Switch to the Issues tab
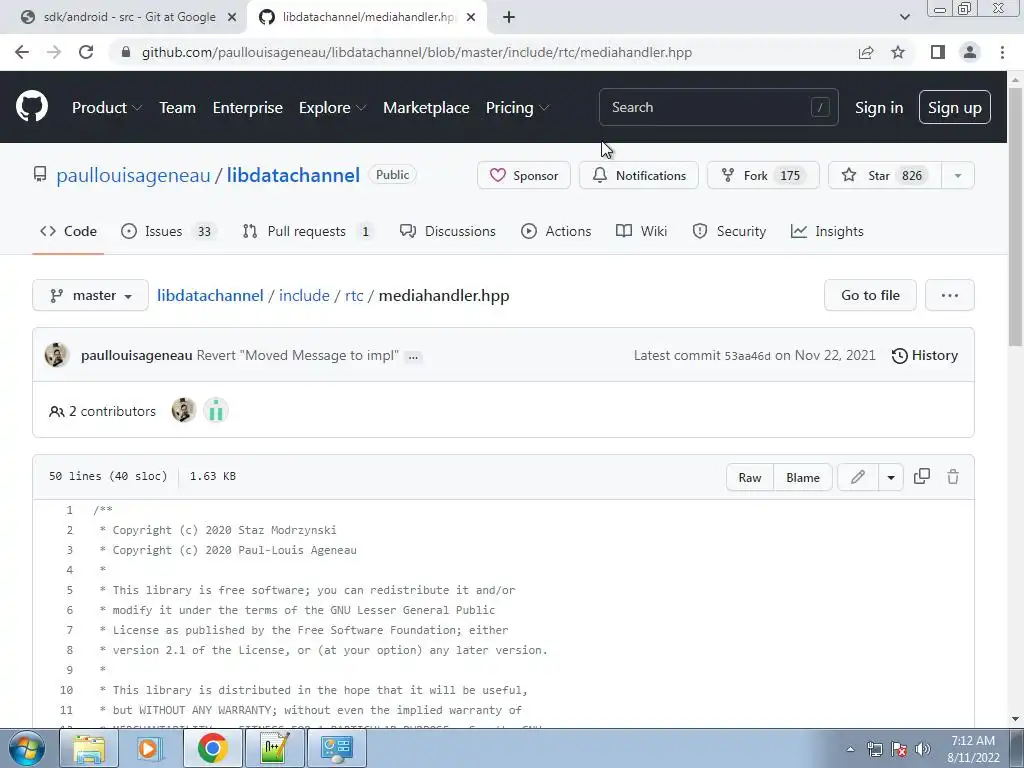This screenshot has width=1024, height=768. 168,231
